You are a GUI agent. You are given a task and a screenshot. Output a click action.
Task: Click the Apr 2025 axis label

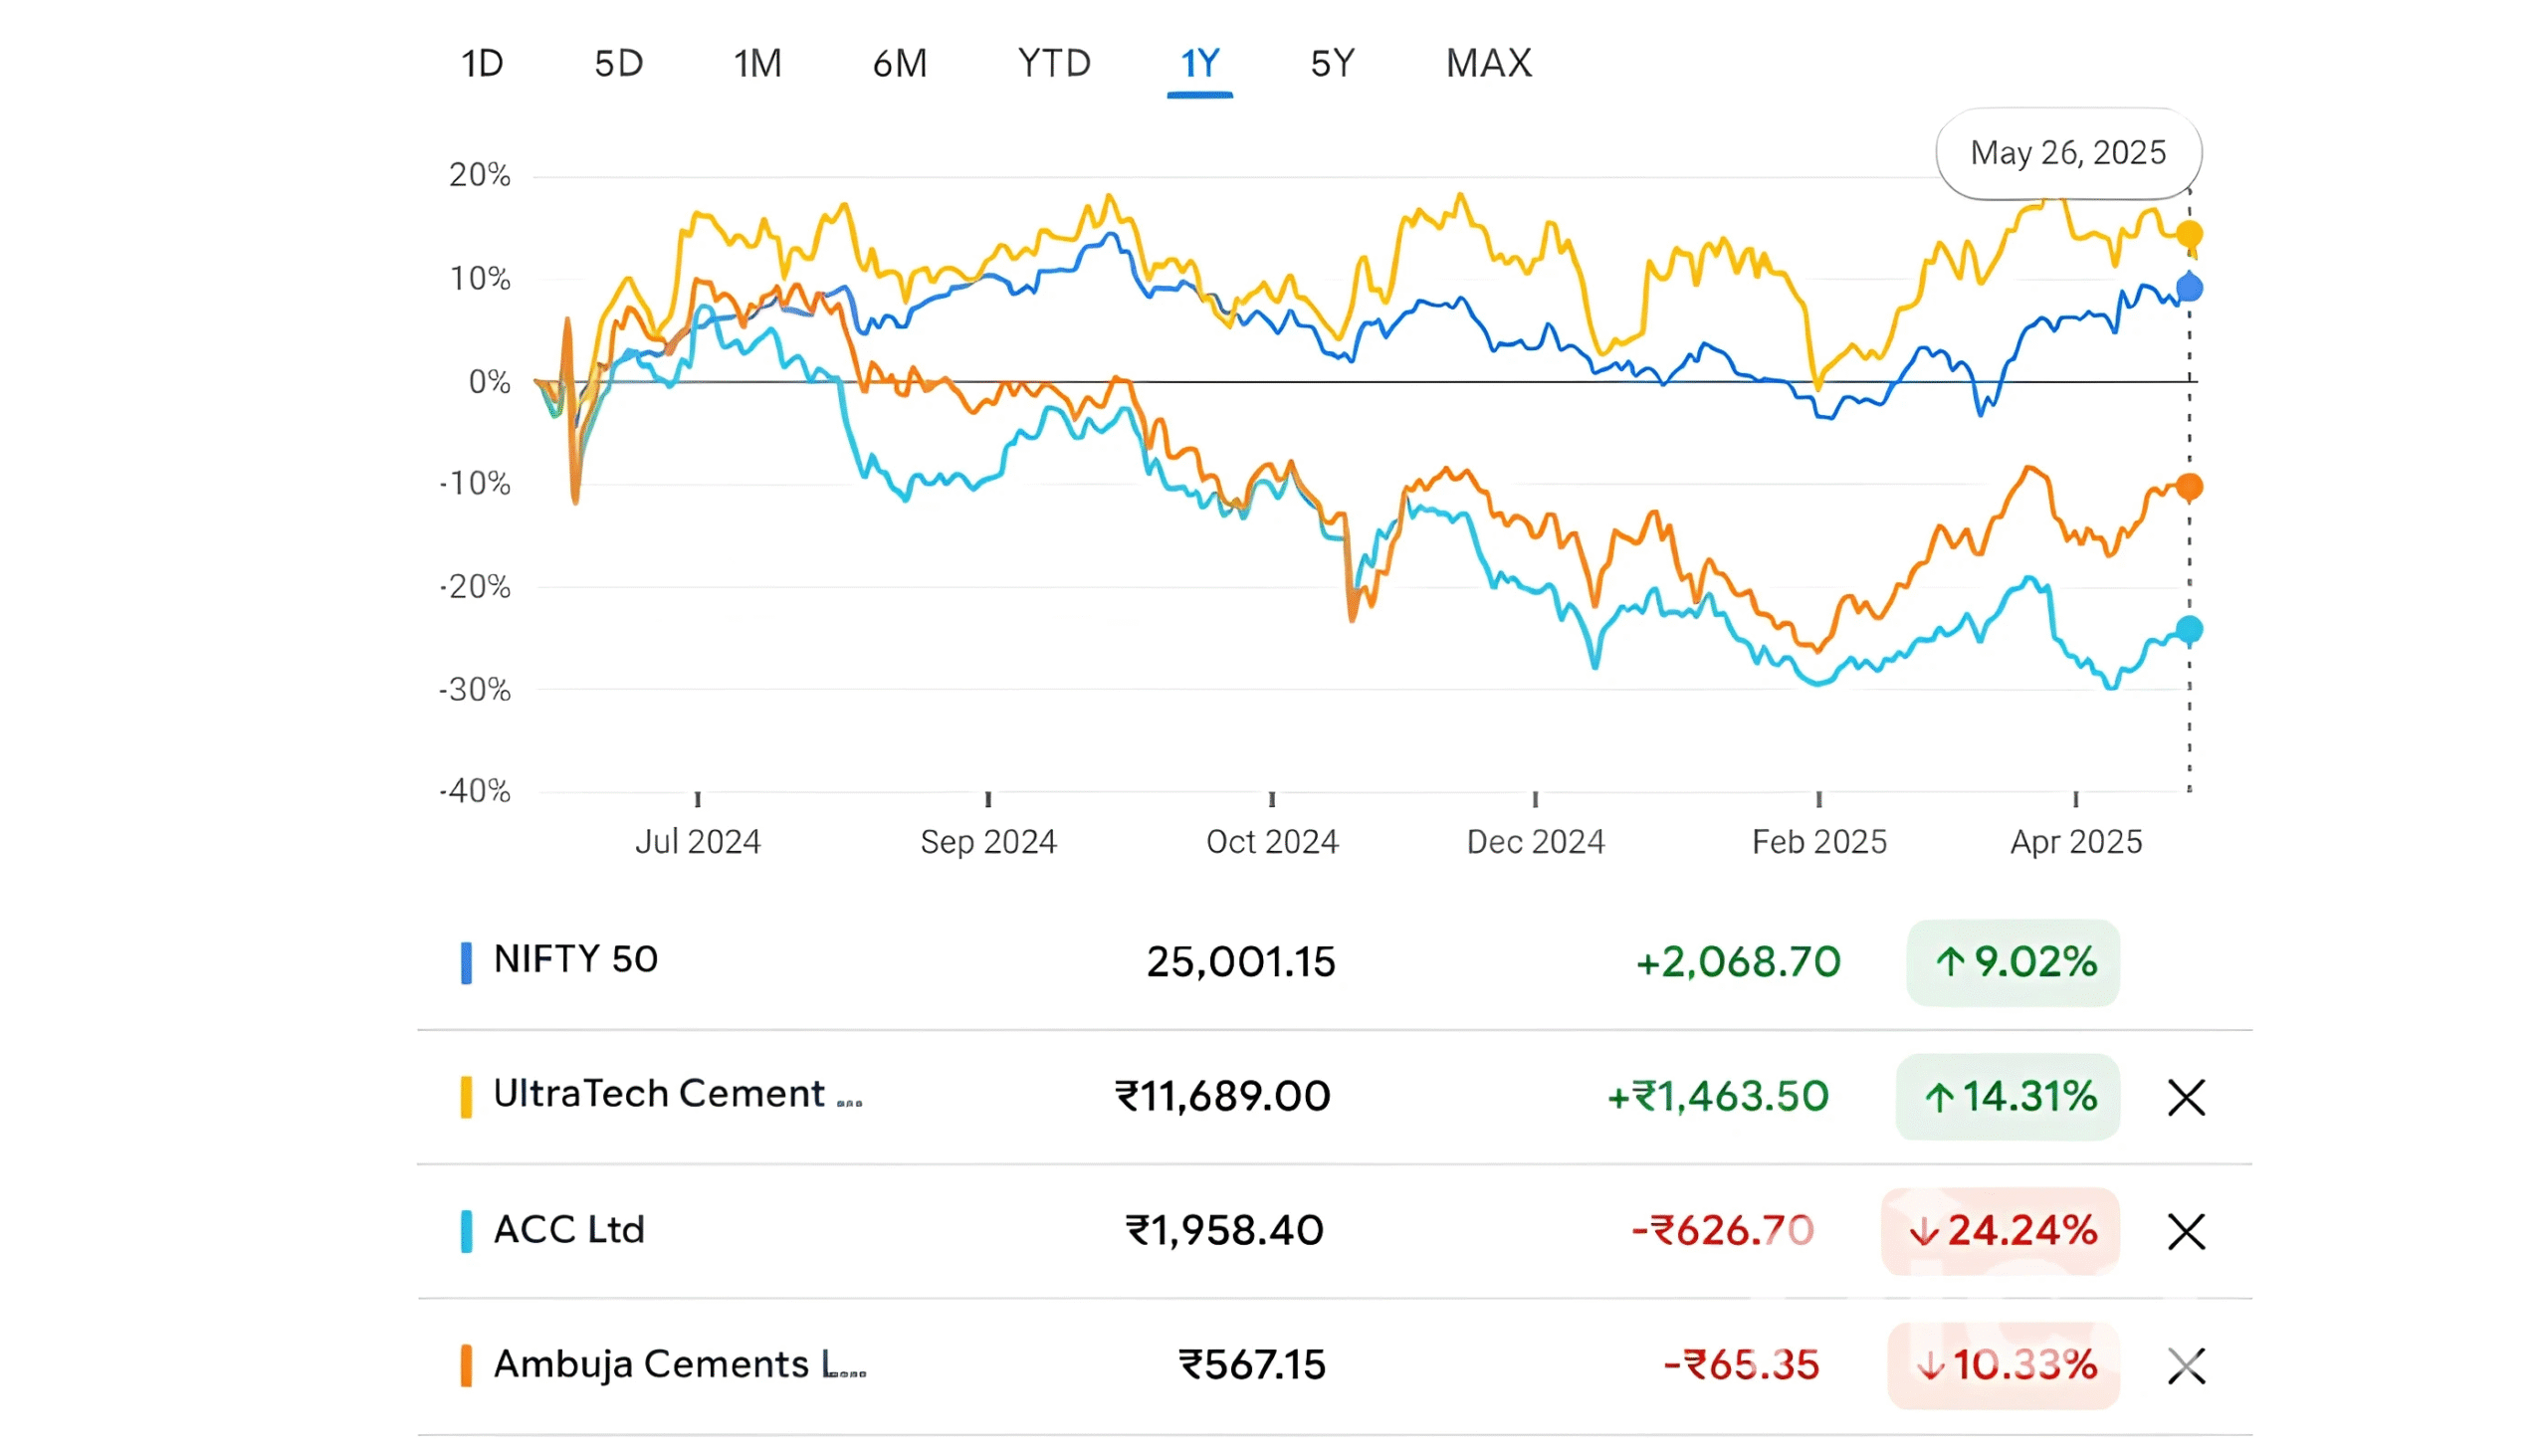(2076, 842)
